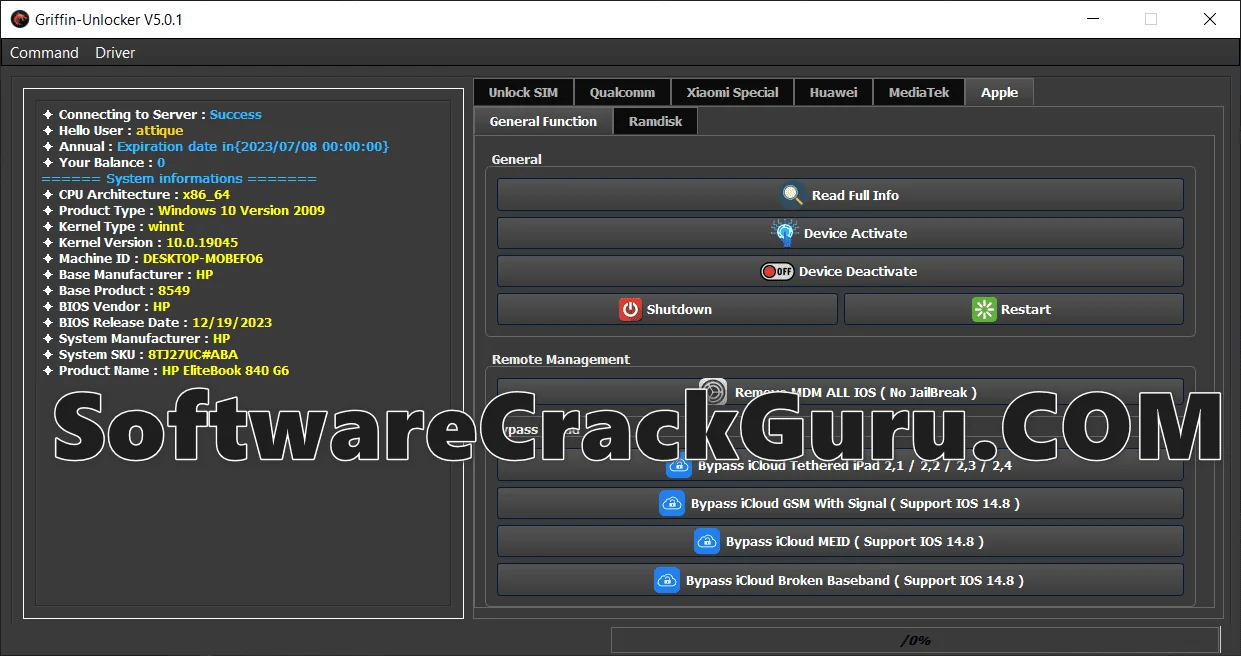Click the 'Kernel Type : winnt' line
Viewport: 1241px width, 656px height.
click(114, 226)
